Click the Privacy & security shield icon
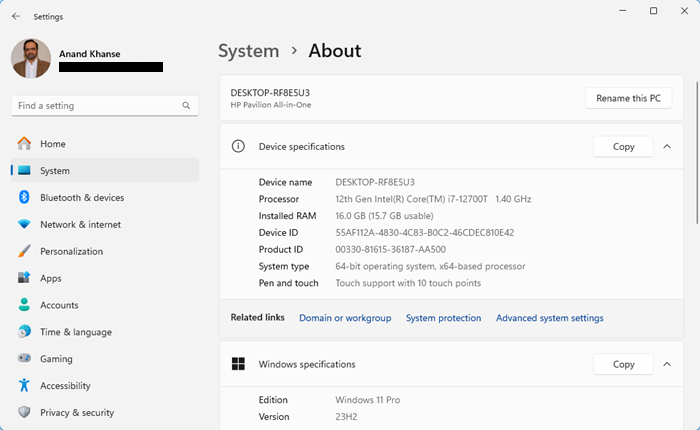This screenshot has width=700, height=430. click(x=24, y=412)
